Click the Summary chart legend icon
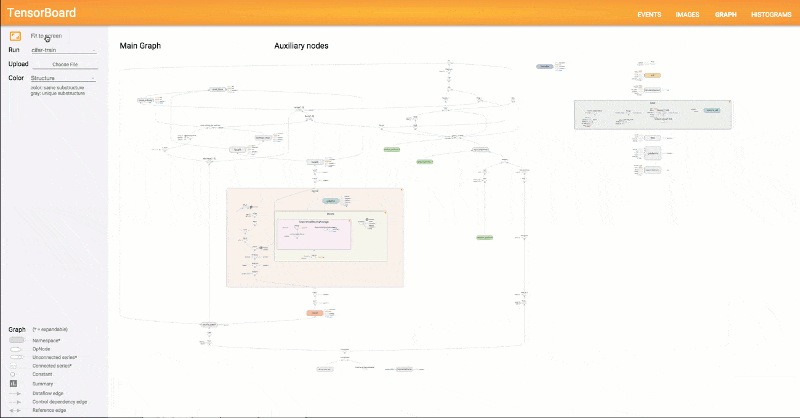The width and height of the screenshot is (800, 418). tap(16, 383)
